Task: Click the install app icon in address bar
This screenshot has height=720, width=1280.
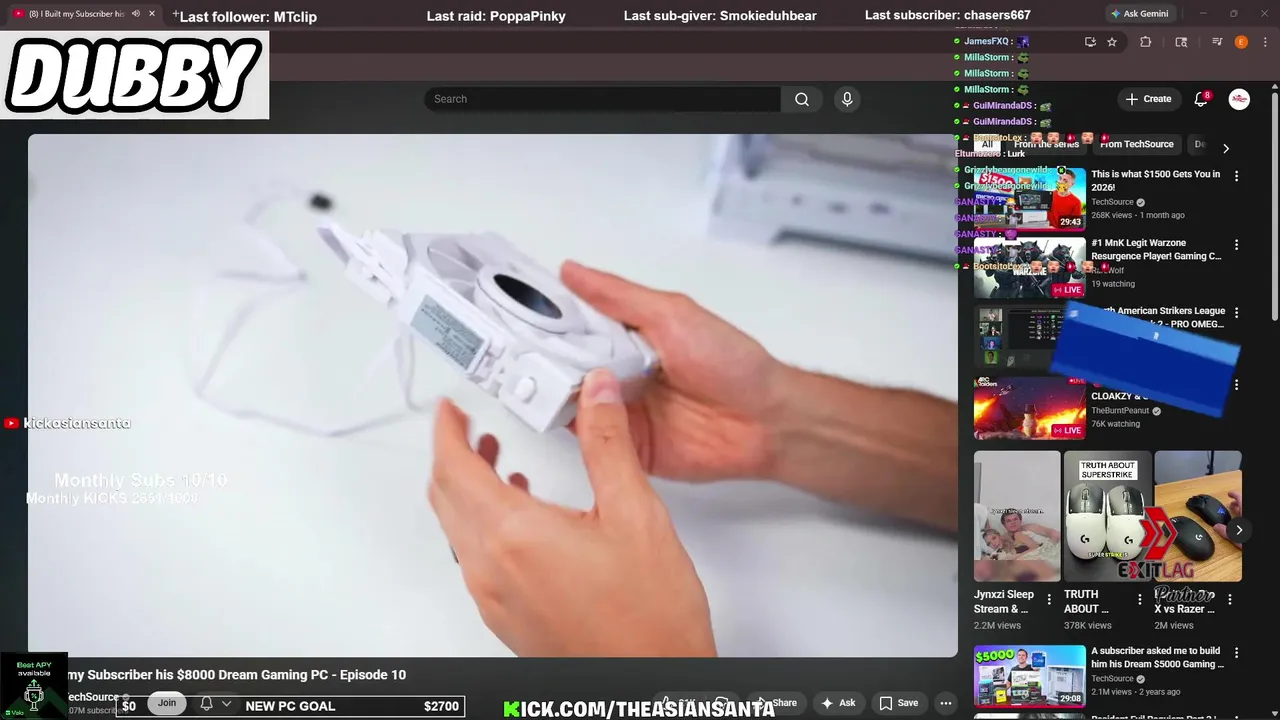Action: pos(1090,42)
